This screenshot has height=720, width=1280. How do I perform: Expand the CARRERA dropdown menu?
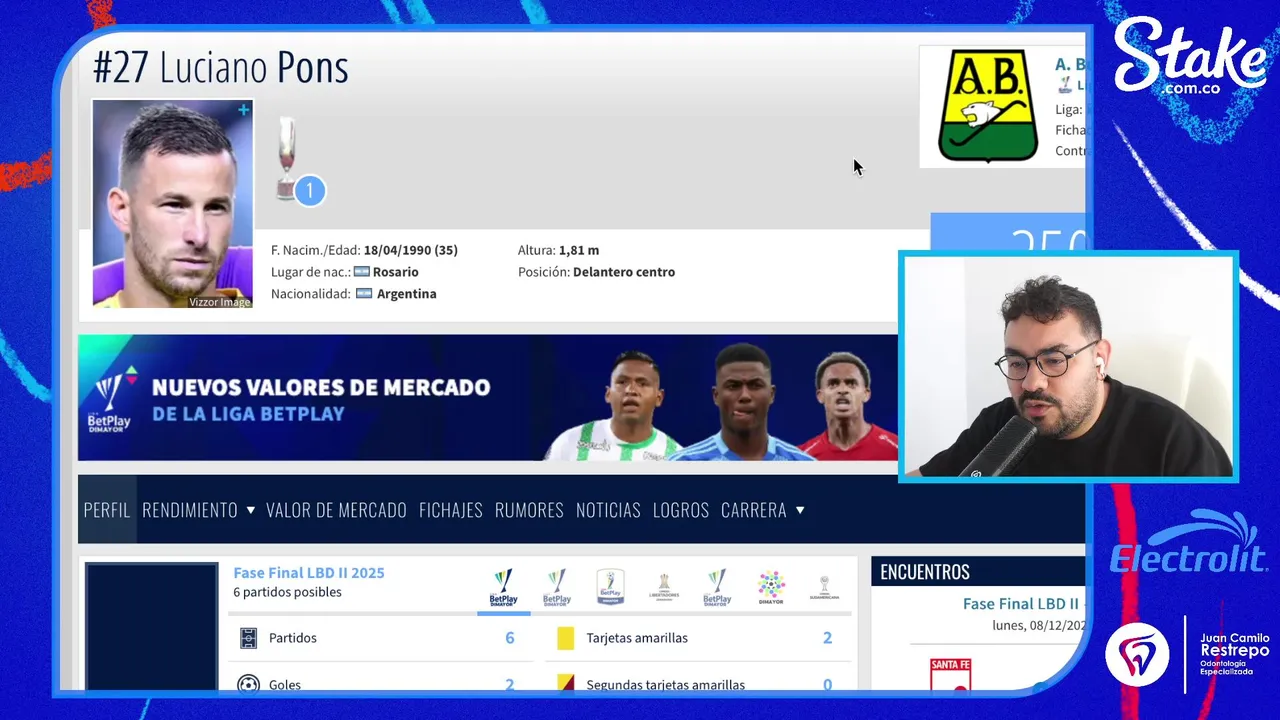[x=763, y=510]
